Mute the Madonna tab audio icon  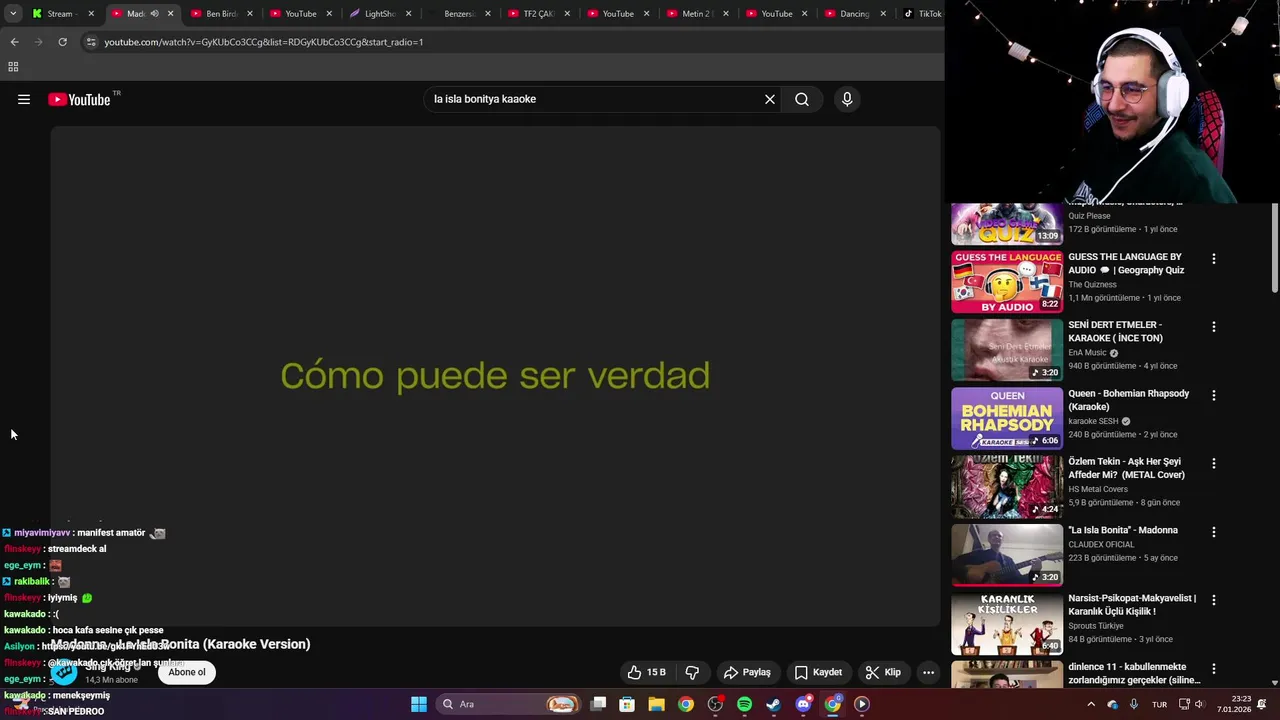(154, 14)
